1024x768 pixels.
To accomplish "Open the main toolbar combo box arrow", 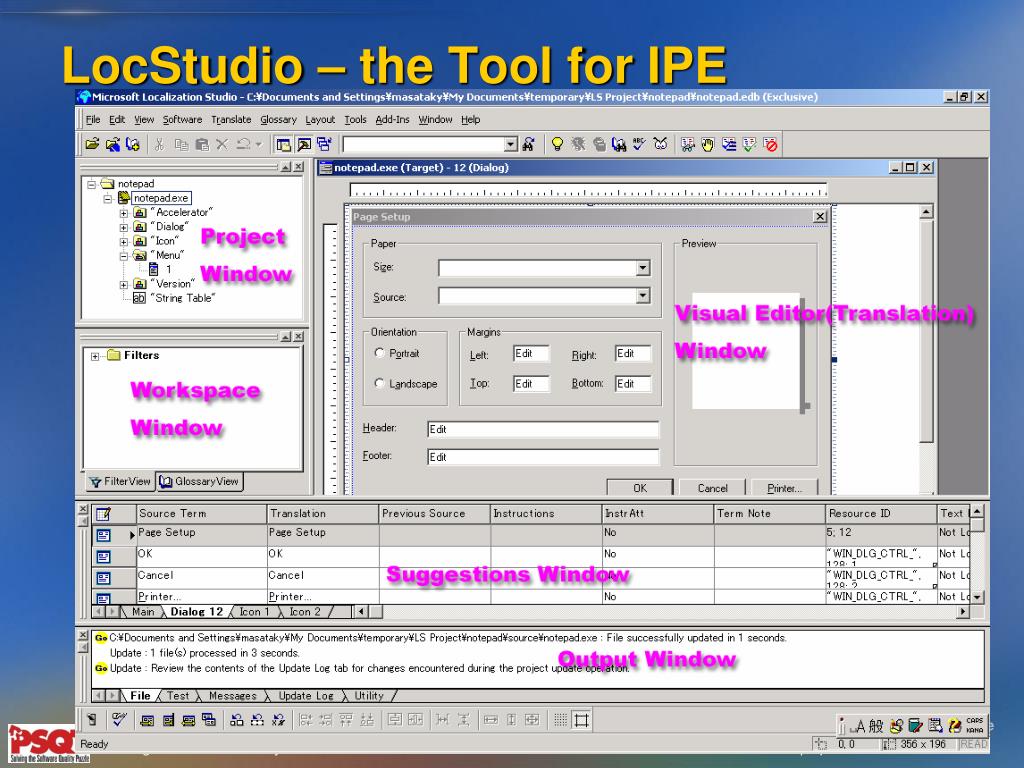I will 511,144.
